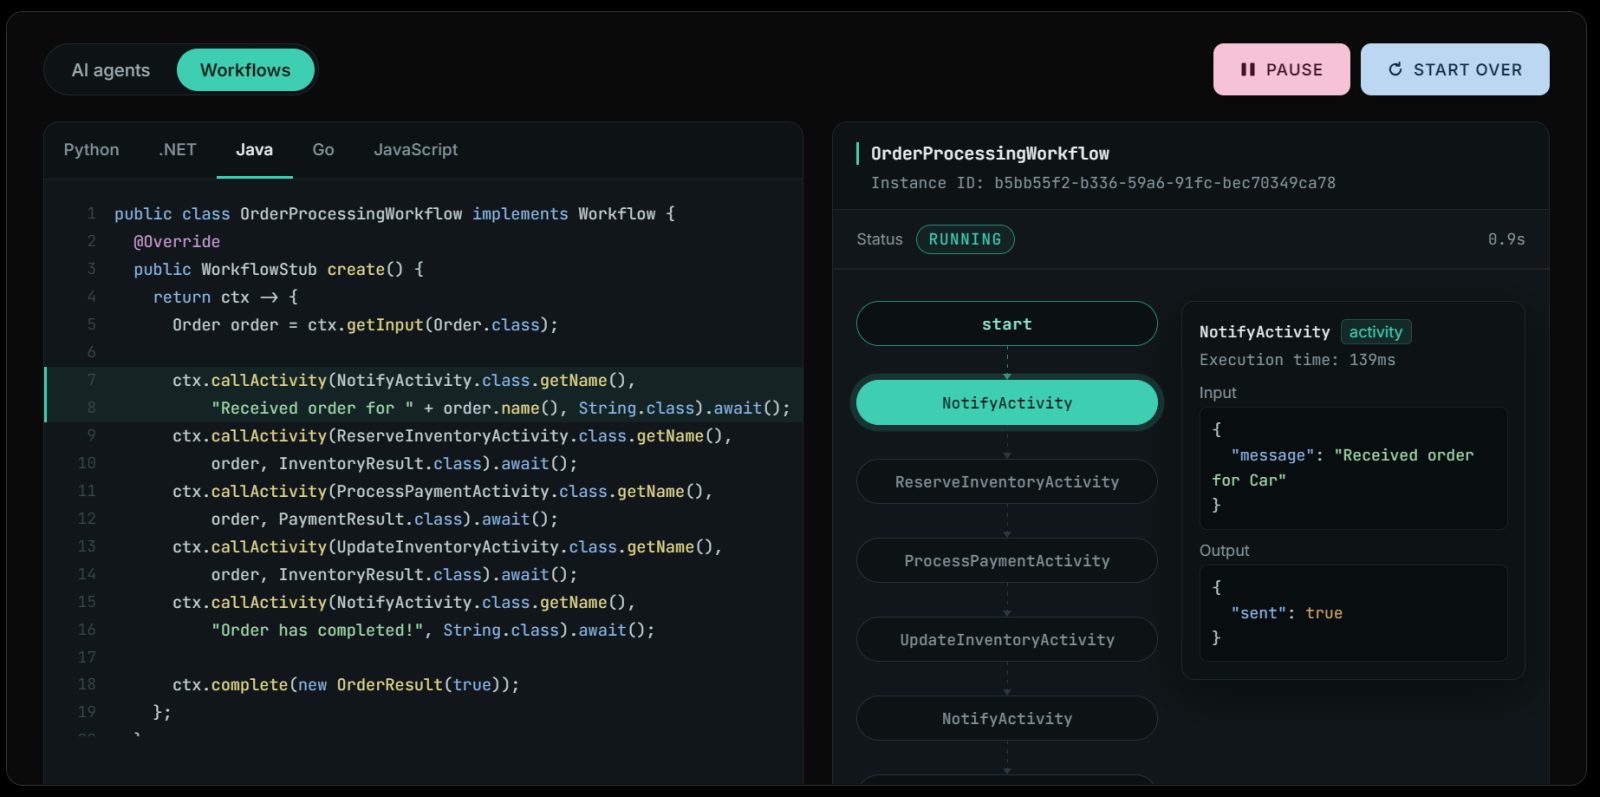
Task: Click the Input JSON message box
Action: (x=1353, y=468)
